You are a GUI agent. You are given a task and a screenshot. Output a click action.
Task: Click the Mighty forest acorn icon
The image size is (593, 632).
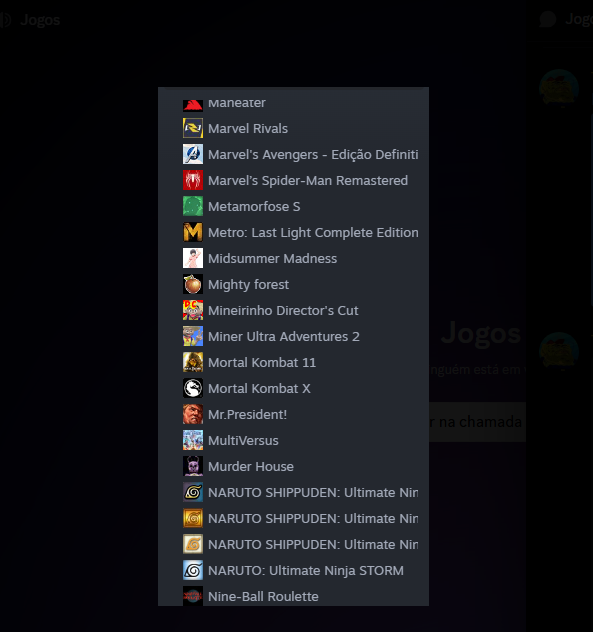(193, 284)
